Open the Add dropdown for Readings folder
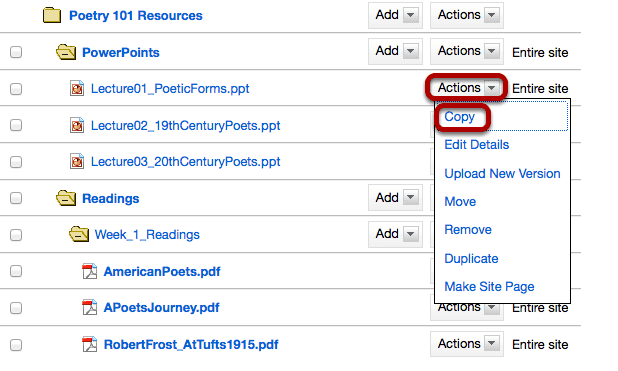 pyautogui.click(x=395, y=198)
